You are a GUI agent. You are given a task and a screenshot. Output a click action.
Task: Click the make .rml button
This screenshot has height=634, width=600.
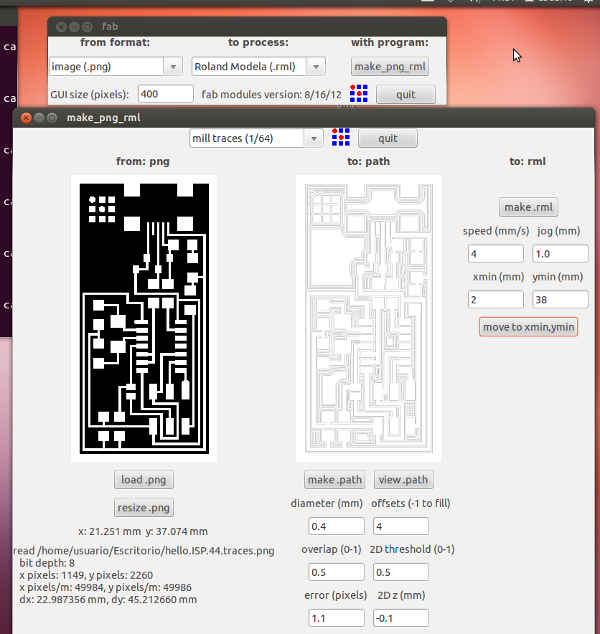coord(528,207)
